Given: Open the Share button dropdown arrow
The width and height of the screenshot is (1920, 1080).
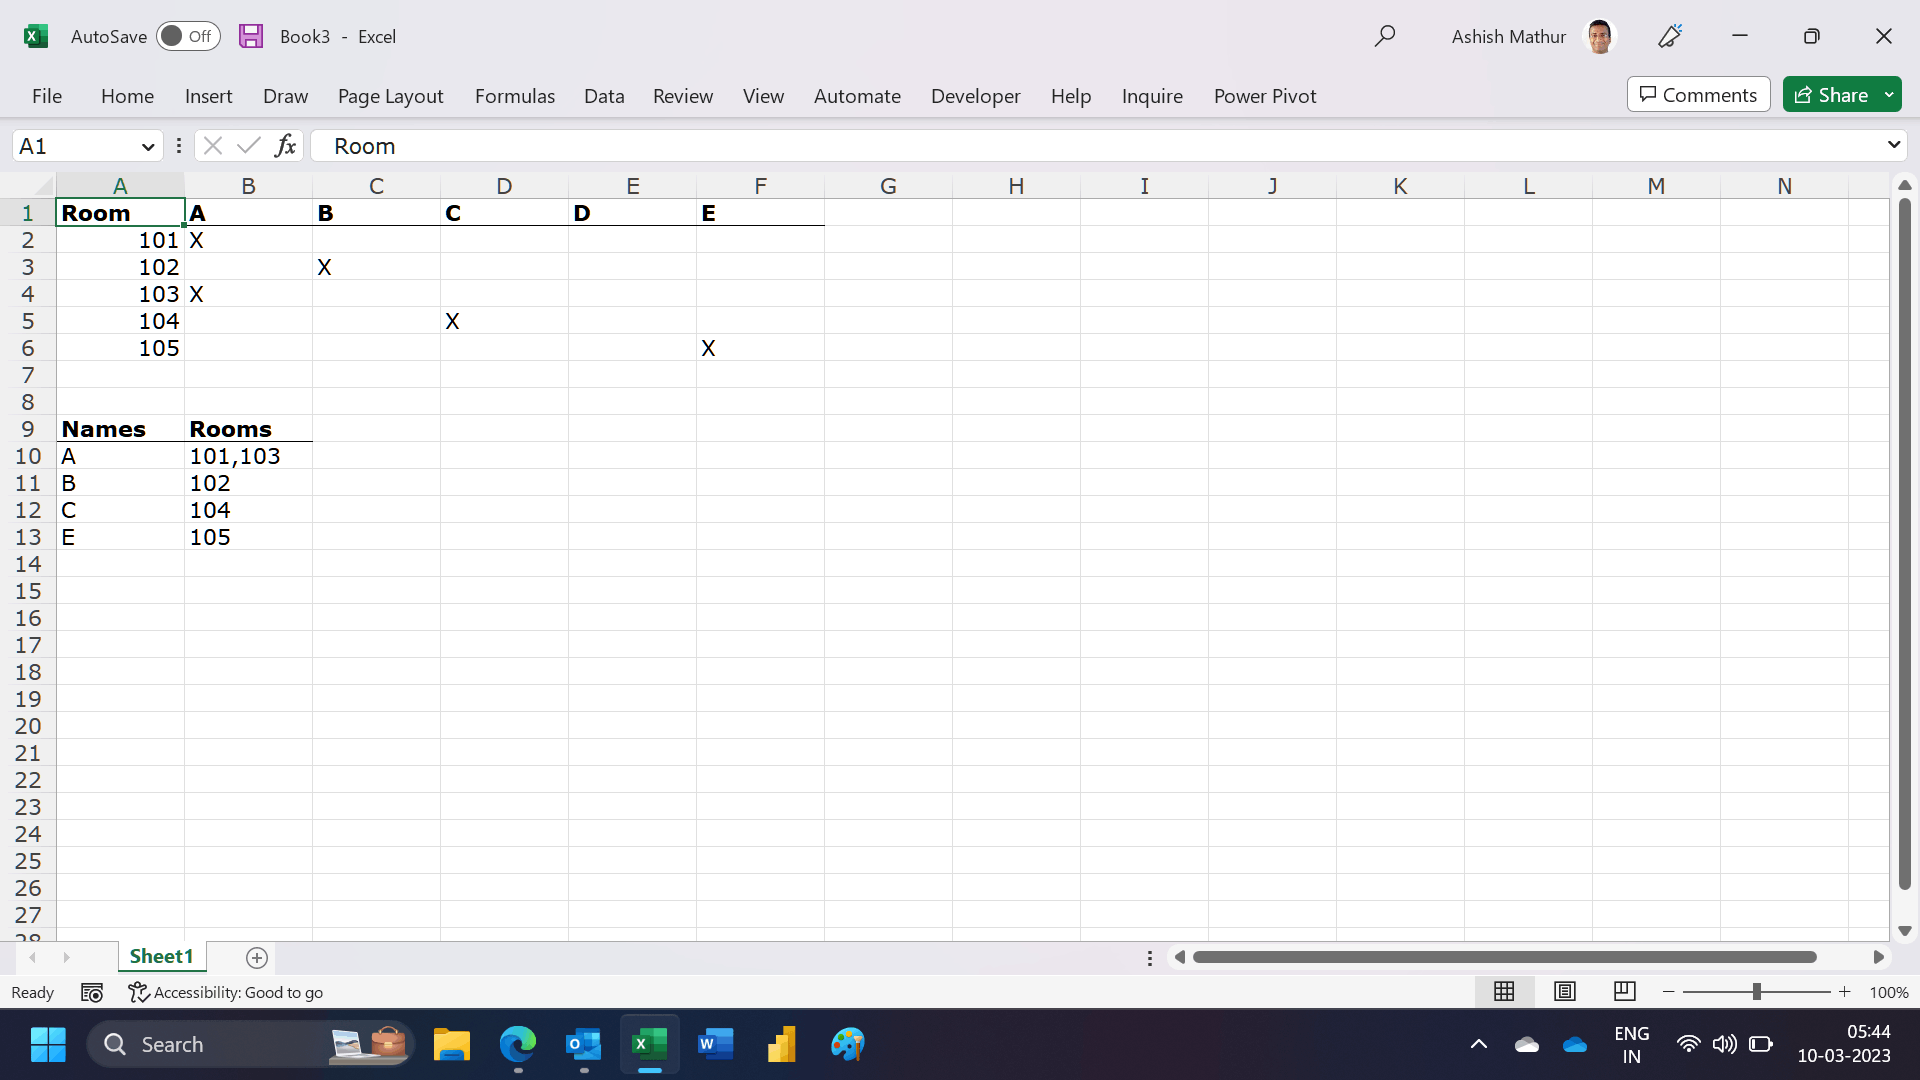Looking at the screenshot, I should 1889,95.
